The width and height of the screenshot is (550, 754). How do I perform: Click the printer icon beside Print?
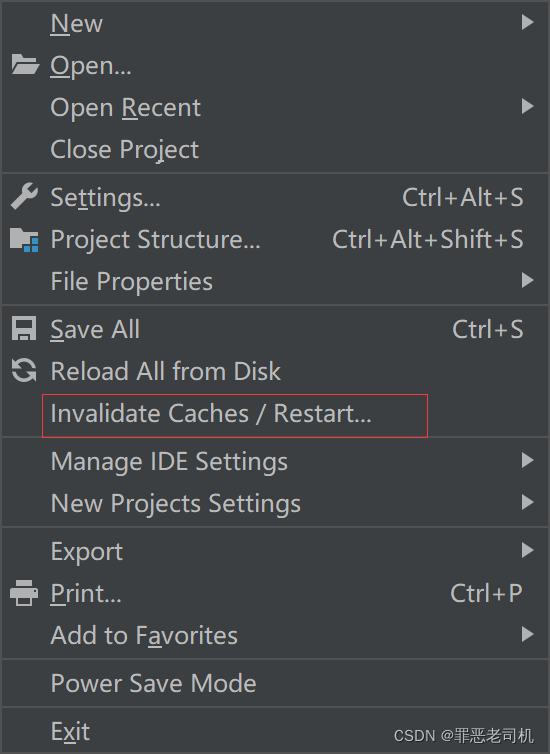pyautogui.click(x=24, y=593)
